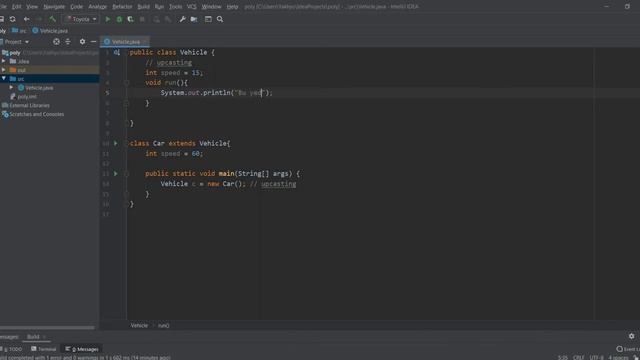
Task: Click the Search Everywhere magnifier icon
Action: point(220,19)
